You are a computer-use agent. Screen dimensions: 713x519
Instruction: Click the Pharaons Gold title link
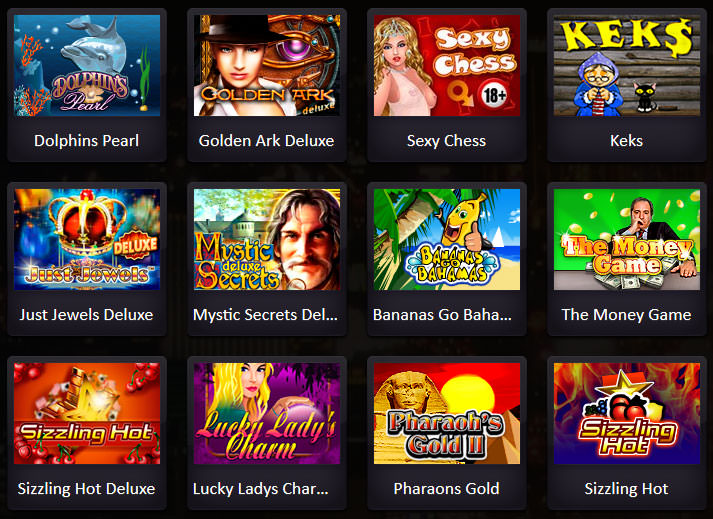(447, 489)
